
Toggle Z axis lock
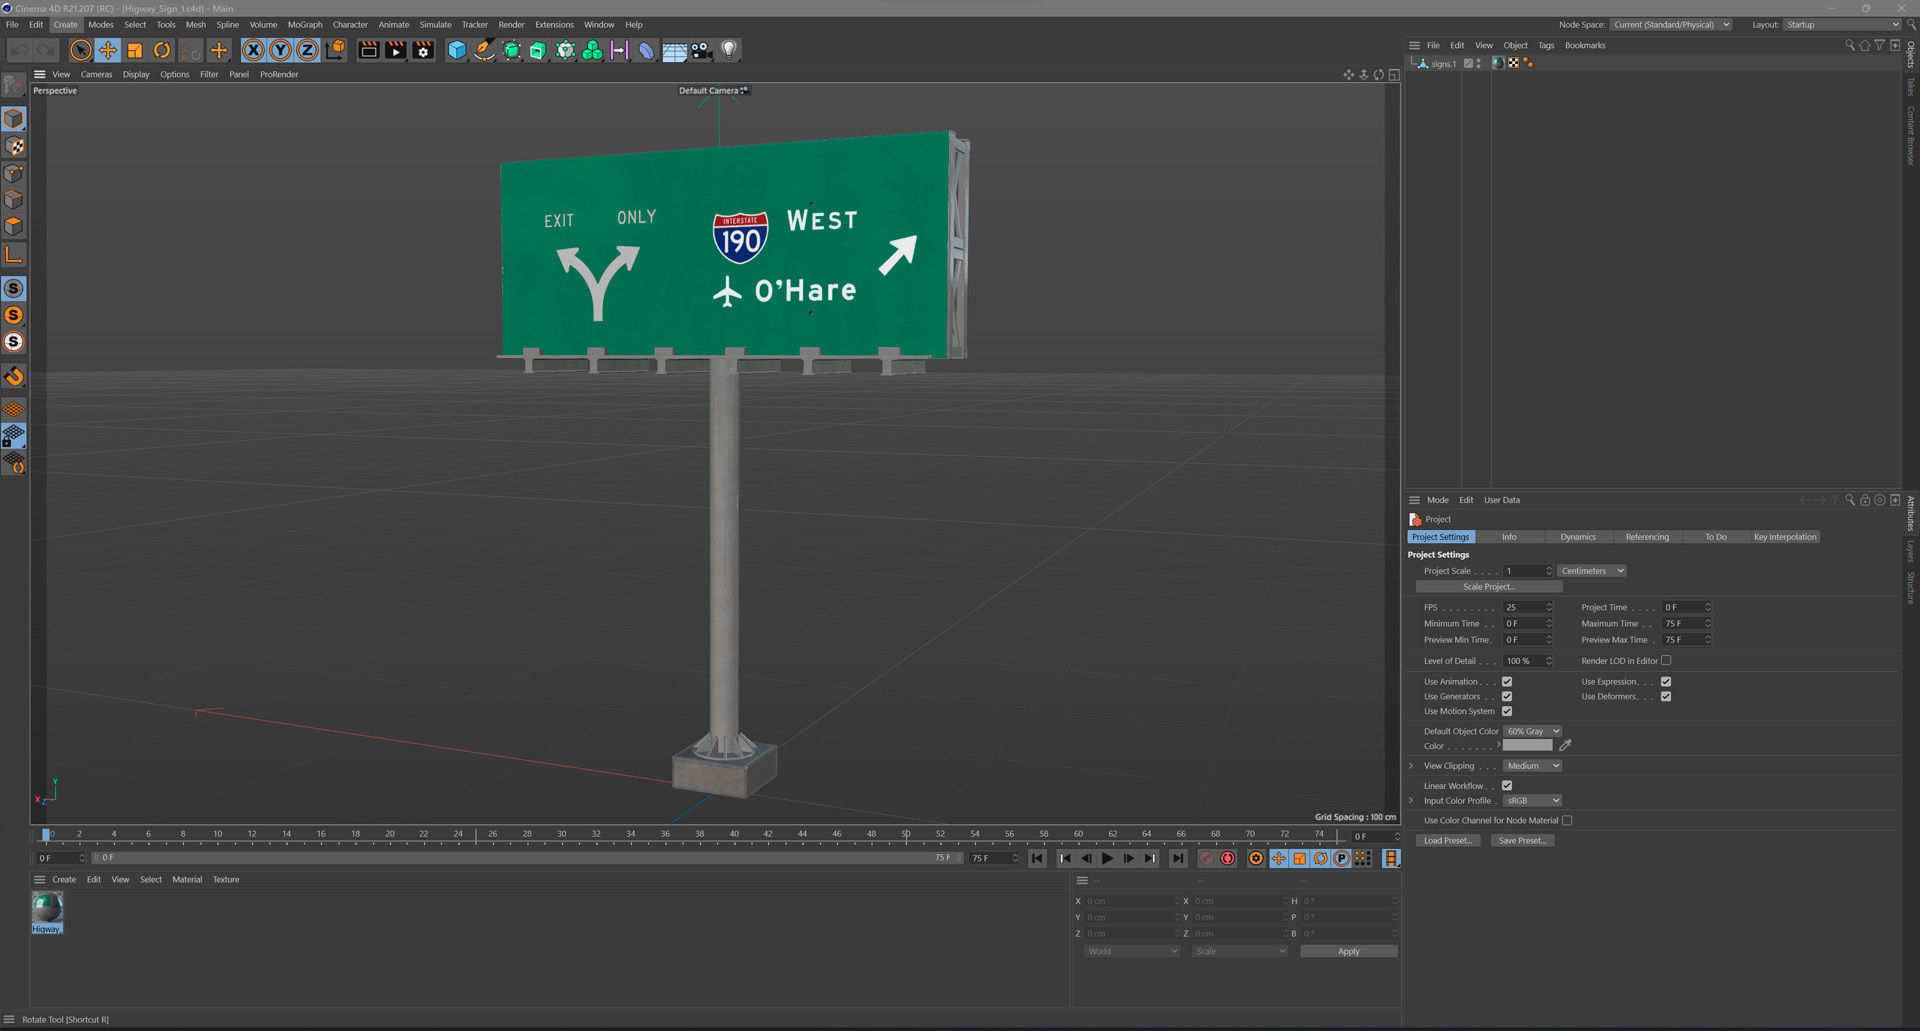308,50
